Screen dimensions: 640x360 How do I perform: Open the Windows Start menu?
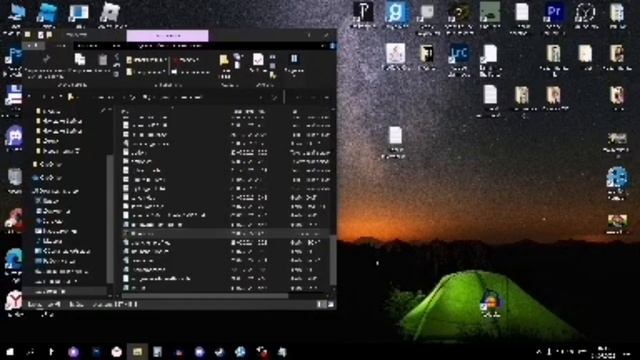10,351
